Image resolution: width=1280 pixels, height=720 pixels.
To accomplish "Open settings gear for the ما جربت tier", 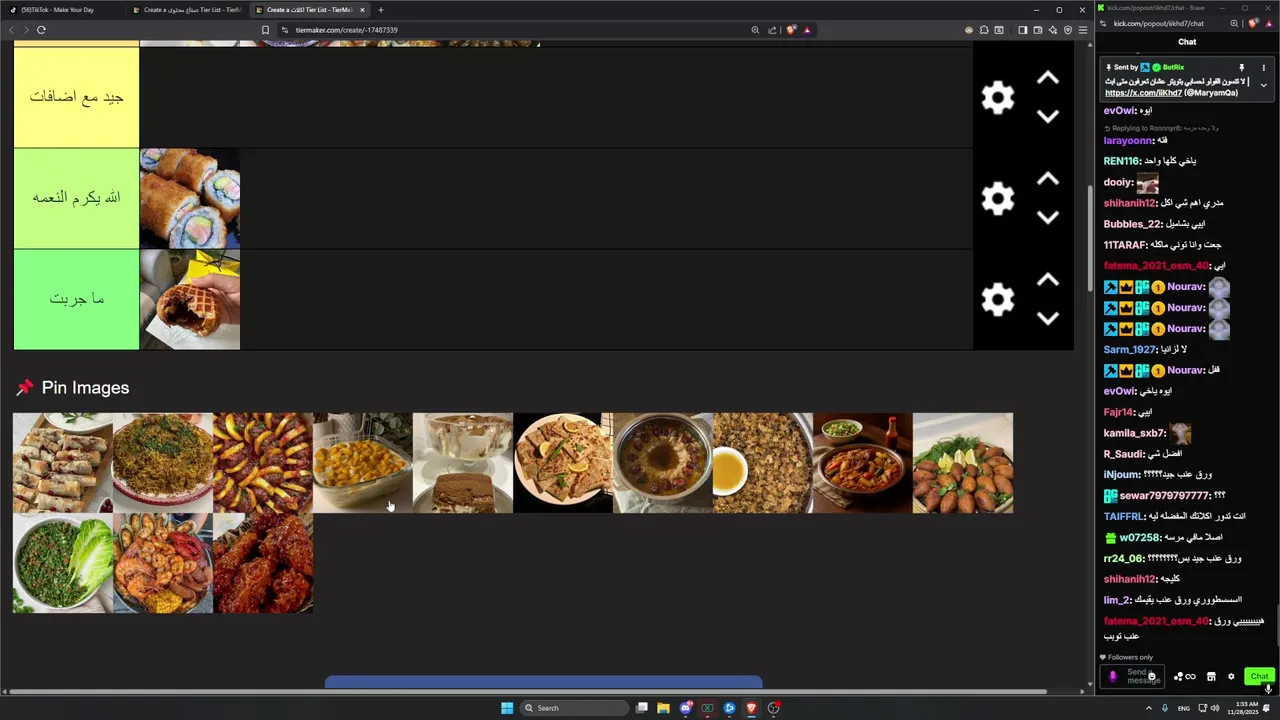I will pos(997,299).
